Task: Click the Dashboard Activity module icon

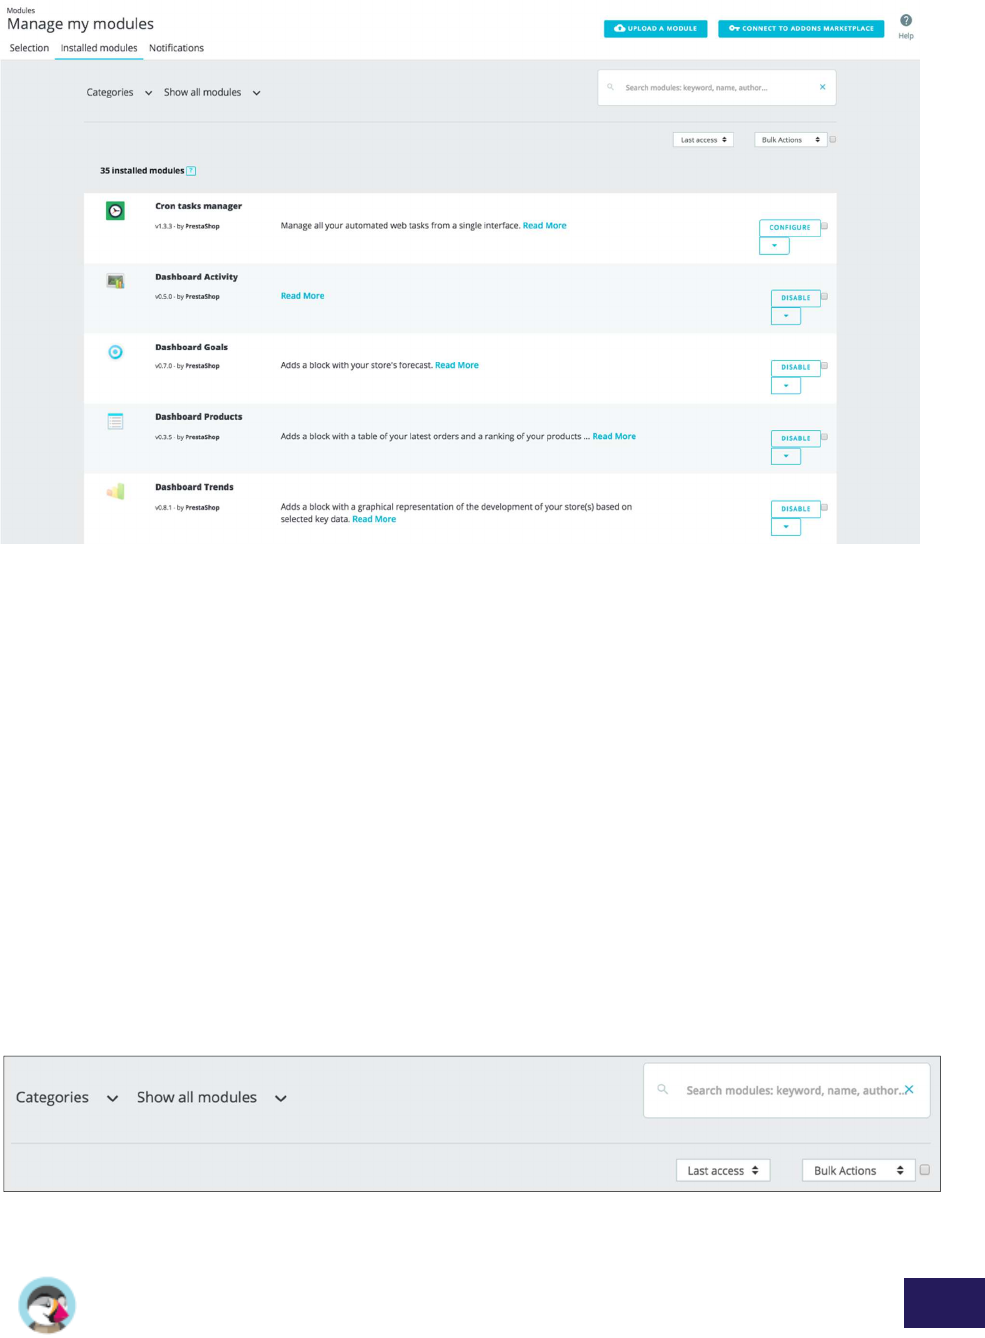Action: pos(116,281)
